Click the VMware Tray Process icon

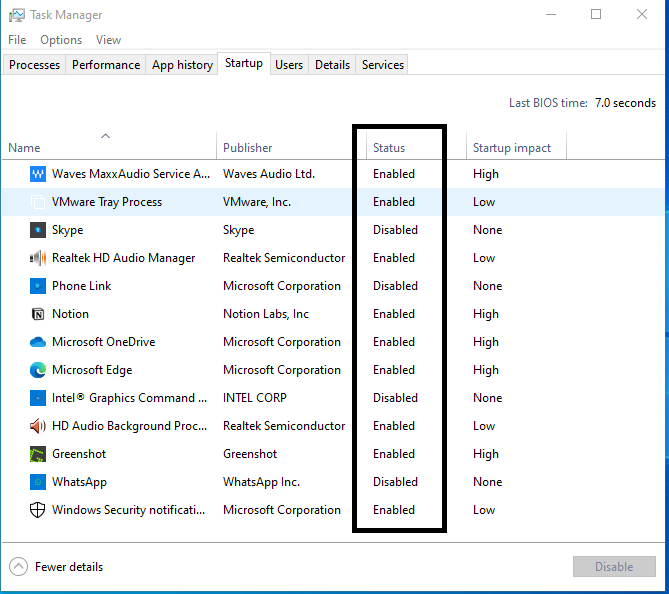(38, 202)
